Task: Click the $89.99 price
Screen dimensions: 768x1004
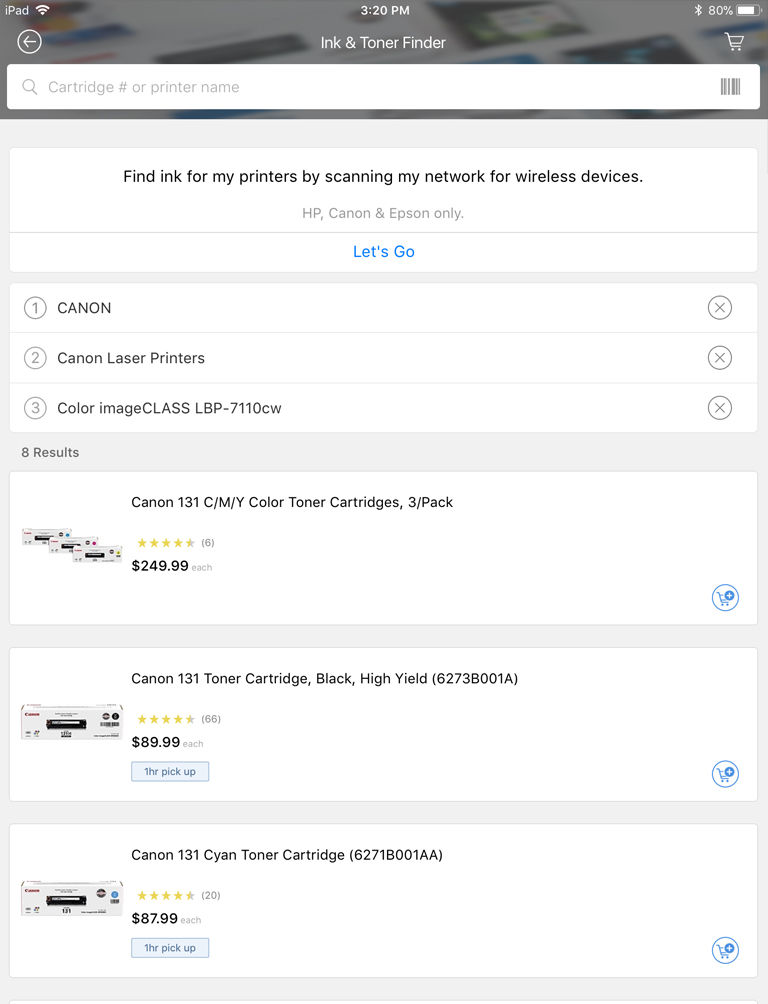Action: 156,742
